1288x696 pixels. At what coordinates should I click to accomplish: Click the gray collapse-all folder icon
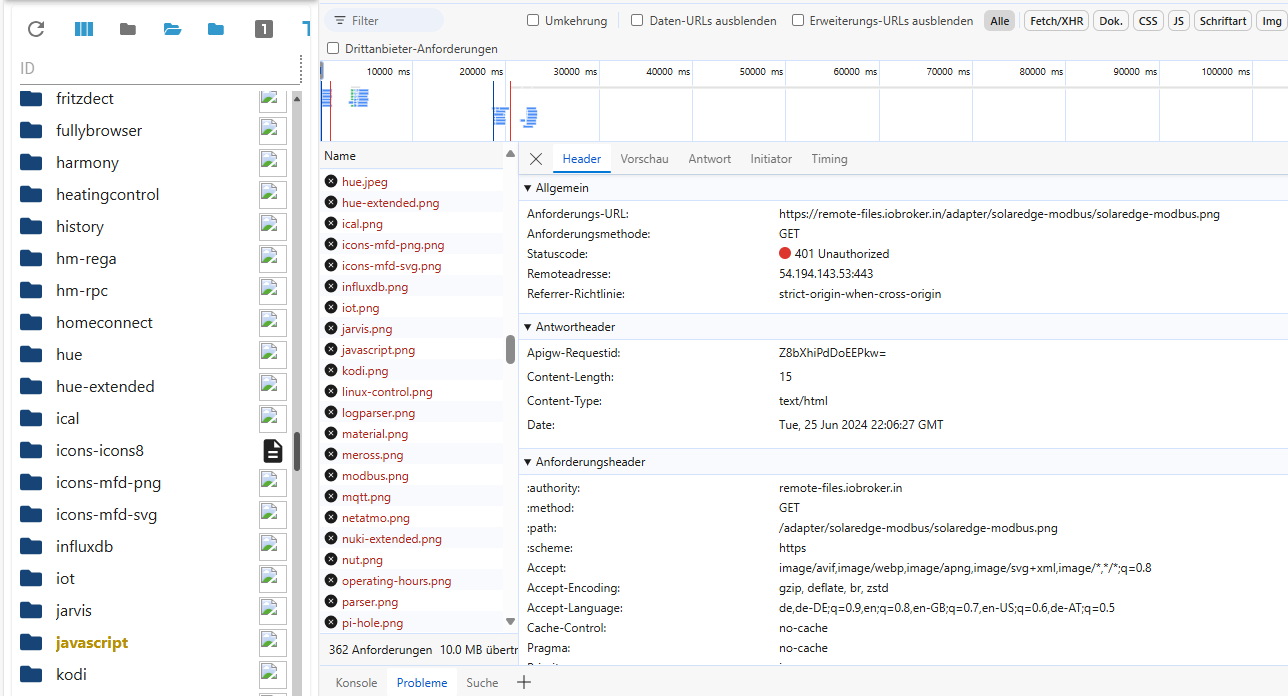click(128, 29)
